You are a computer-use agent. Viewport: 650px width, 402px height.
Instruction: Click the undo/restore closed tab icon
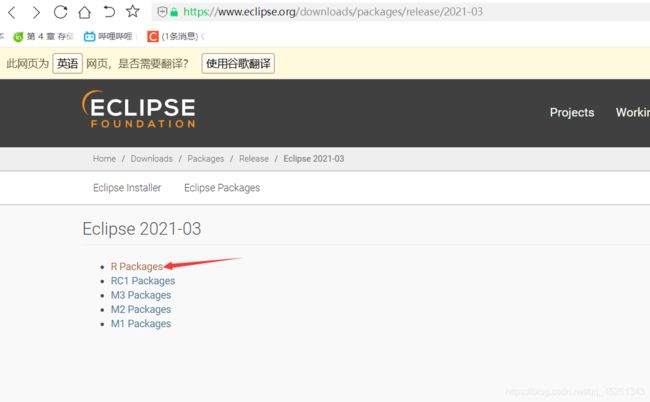109,12
